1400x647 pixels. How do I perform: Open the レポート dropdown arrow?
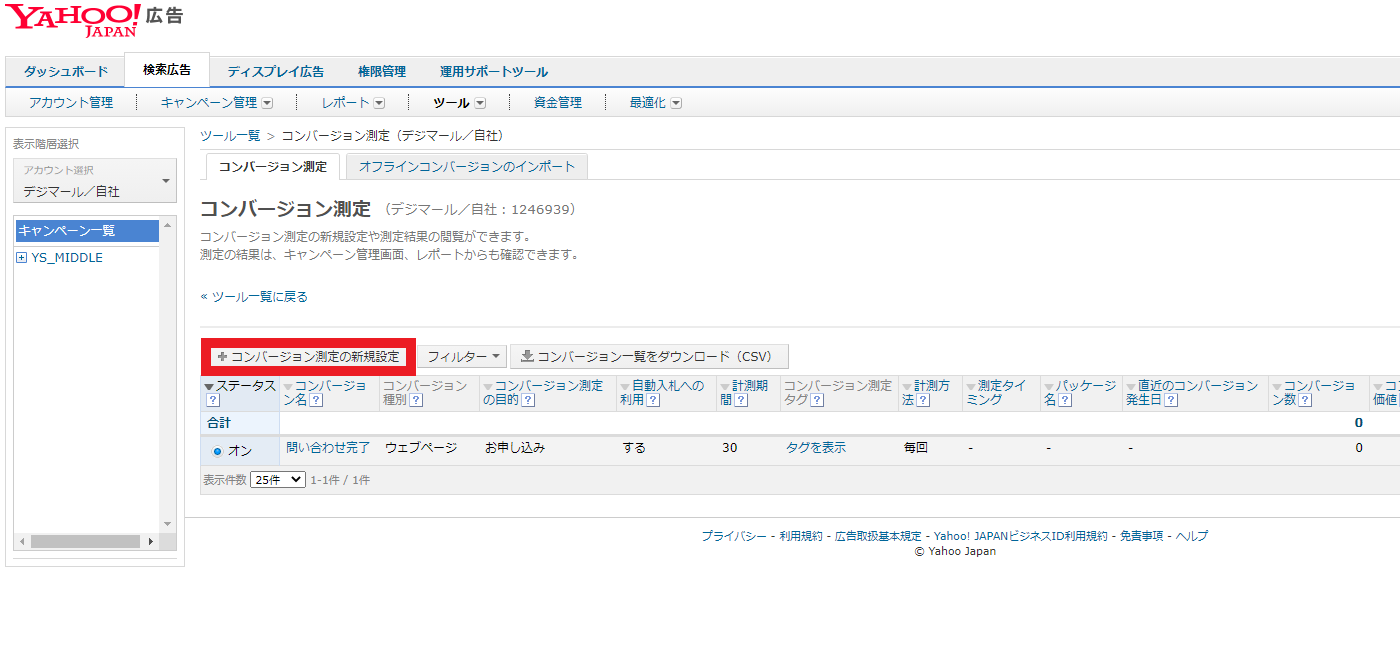coord(379,103)
